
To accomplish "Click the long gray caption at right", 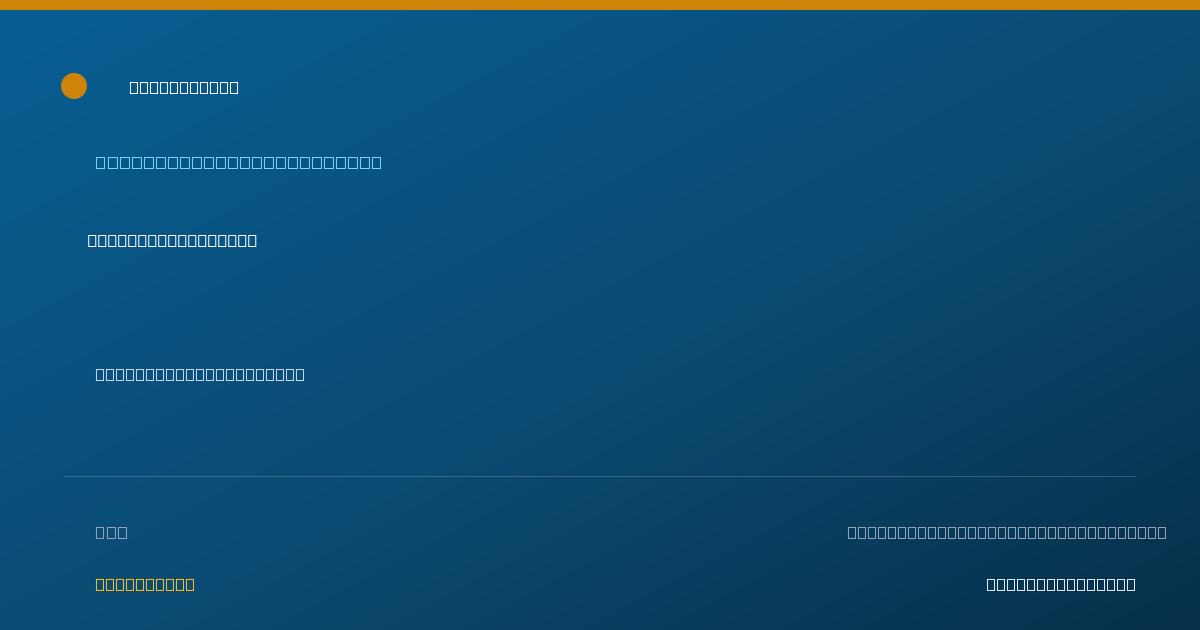I will pyautogui.click(x=1007, y=532).
